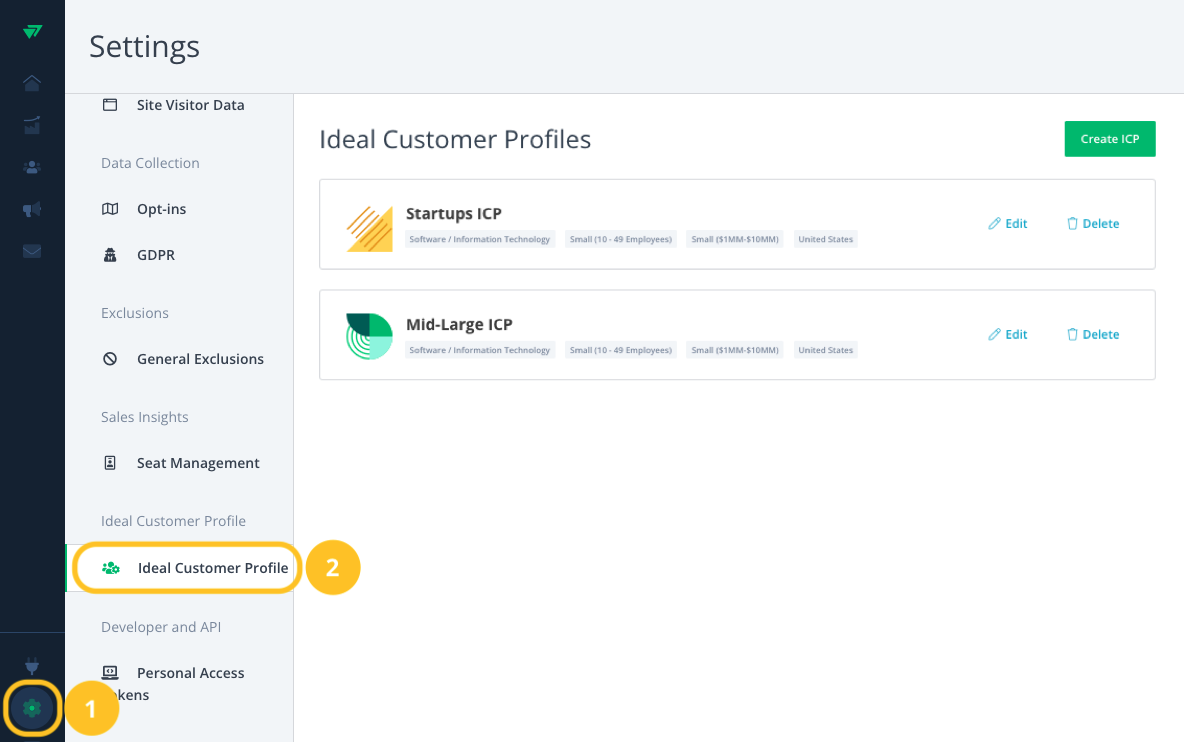Open the megaphone campaigns icon
This screenshot has height=742, width=1184.
click(32, 209)
